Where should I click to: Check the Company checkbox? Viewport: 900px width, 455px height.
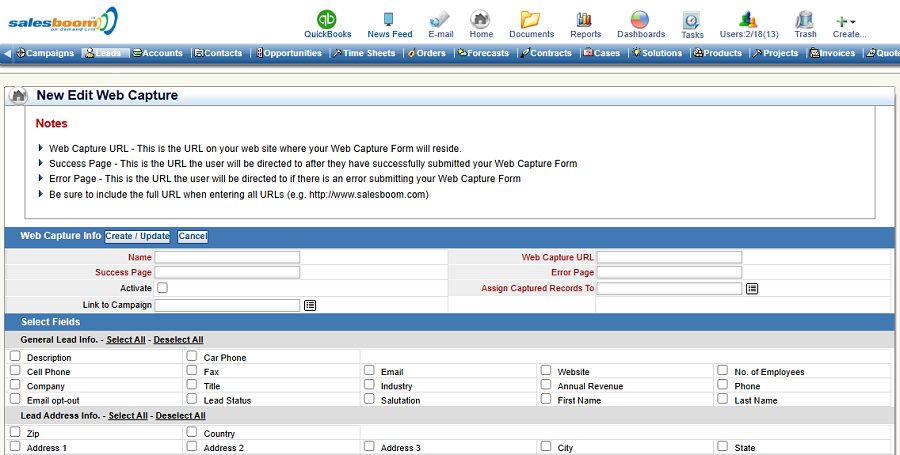(15, 385)
